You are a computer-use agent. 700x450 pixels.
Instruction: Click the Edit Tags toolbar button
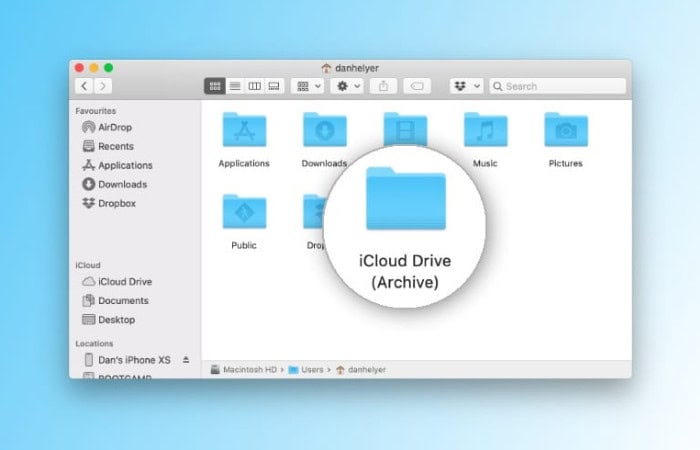(x=417, y=86)
